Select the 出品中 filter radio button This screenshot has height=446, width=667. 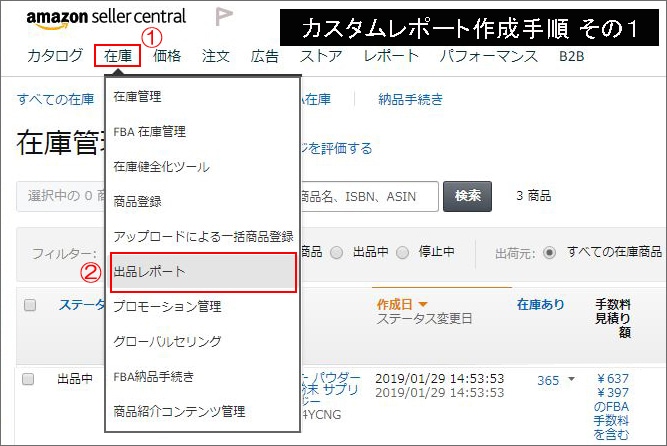click(336, 253)
